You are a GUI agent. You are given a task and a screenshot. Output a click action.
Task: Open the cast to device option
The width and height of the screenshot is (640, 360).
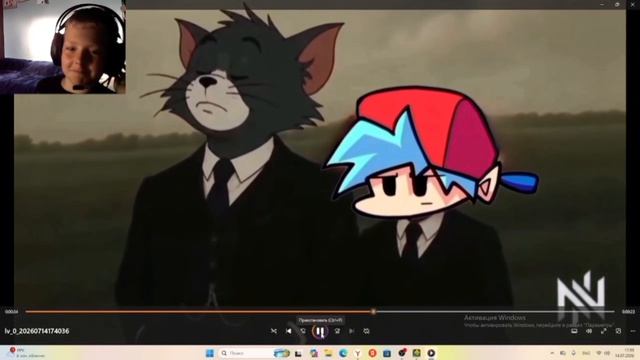[x=574, y=331]
